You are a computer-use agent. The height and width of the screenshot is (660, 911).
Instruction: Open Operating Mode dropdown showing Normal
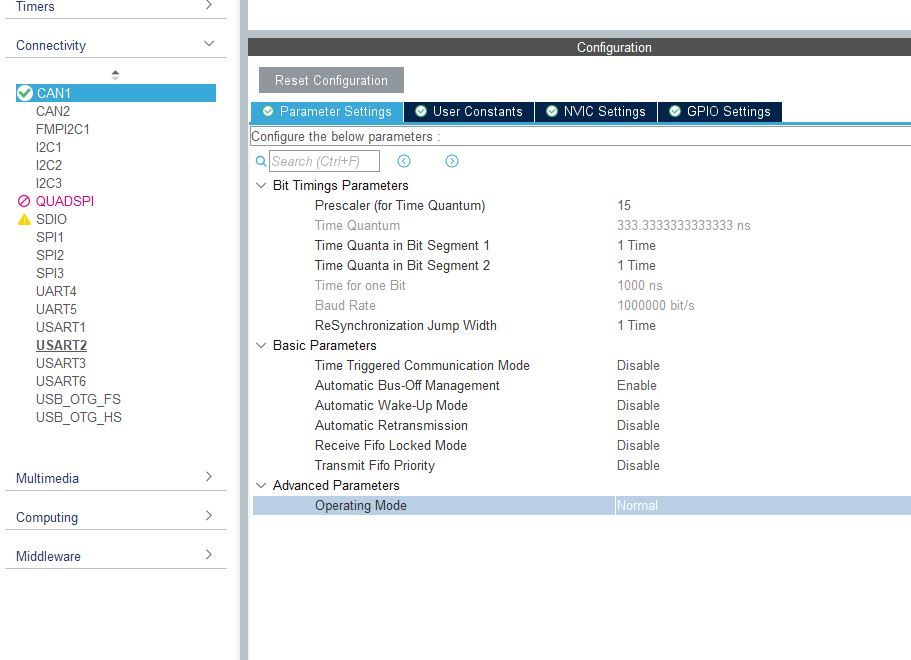click(762, 505)
